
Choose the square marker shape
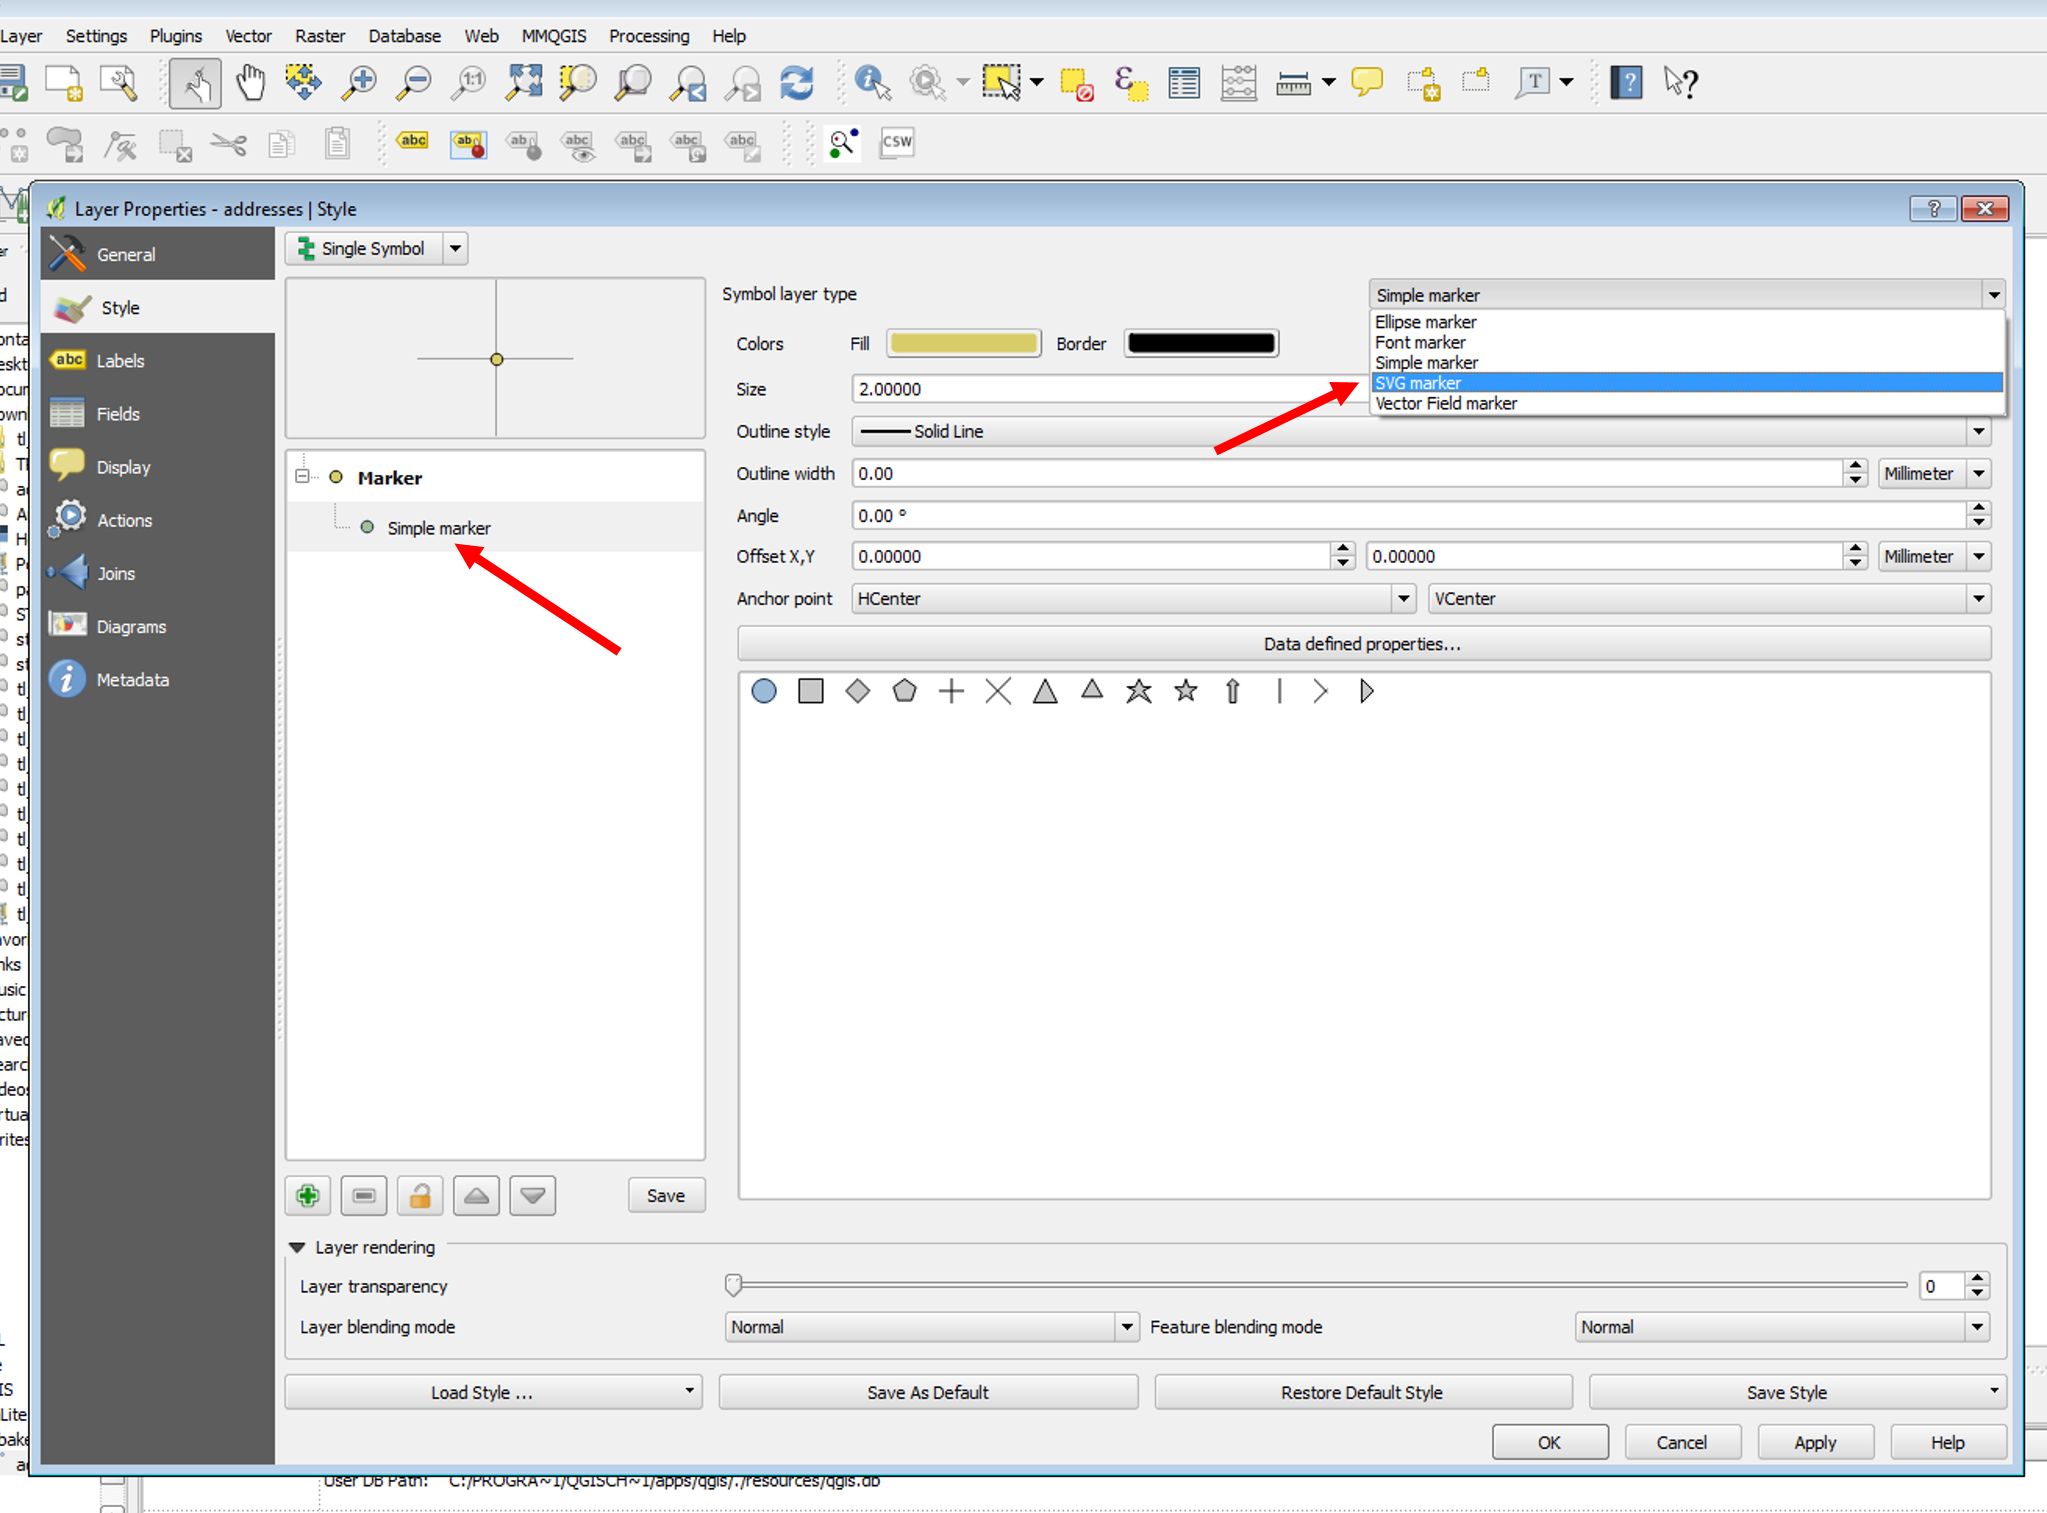click(x=811, y=691)
